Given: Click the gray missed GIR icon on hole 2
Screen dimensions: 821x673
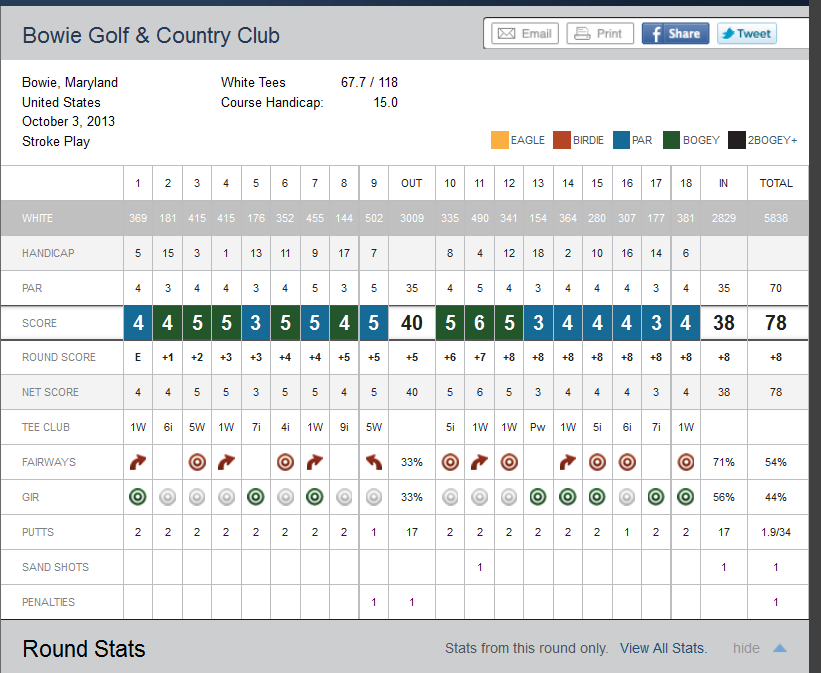Looking at the screenshot, I should pos(168,497).
